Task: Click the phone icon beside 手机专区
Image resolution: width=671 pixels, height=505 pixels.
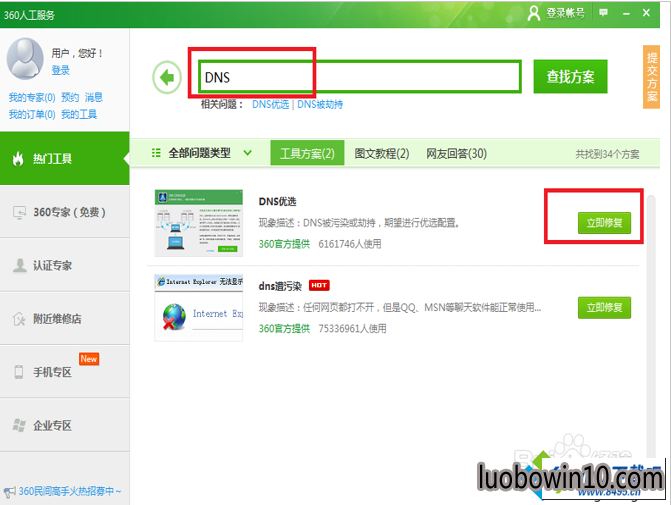Action: pos(19,372)
